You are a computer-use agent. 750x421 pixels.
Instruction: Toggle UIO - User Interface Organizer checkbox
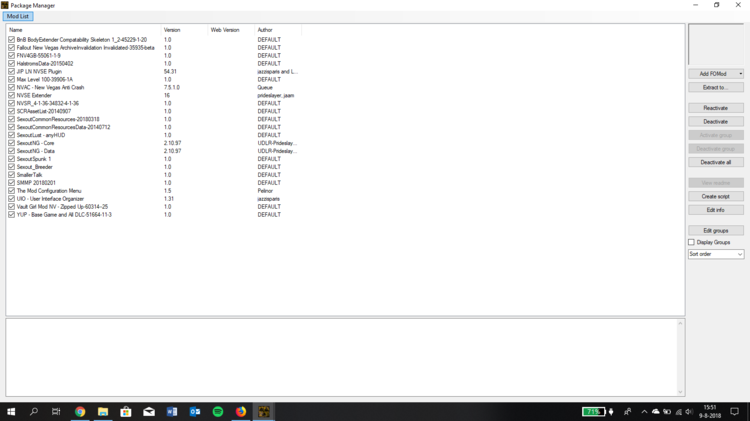coord(11,199)
